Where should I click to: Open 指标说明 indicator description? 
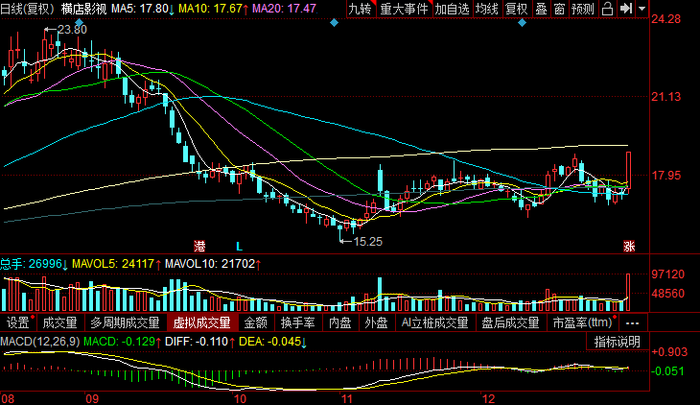(617, 342)
